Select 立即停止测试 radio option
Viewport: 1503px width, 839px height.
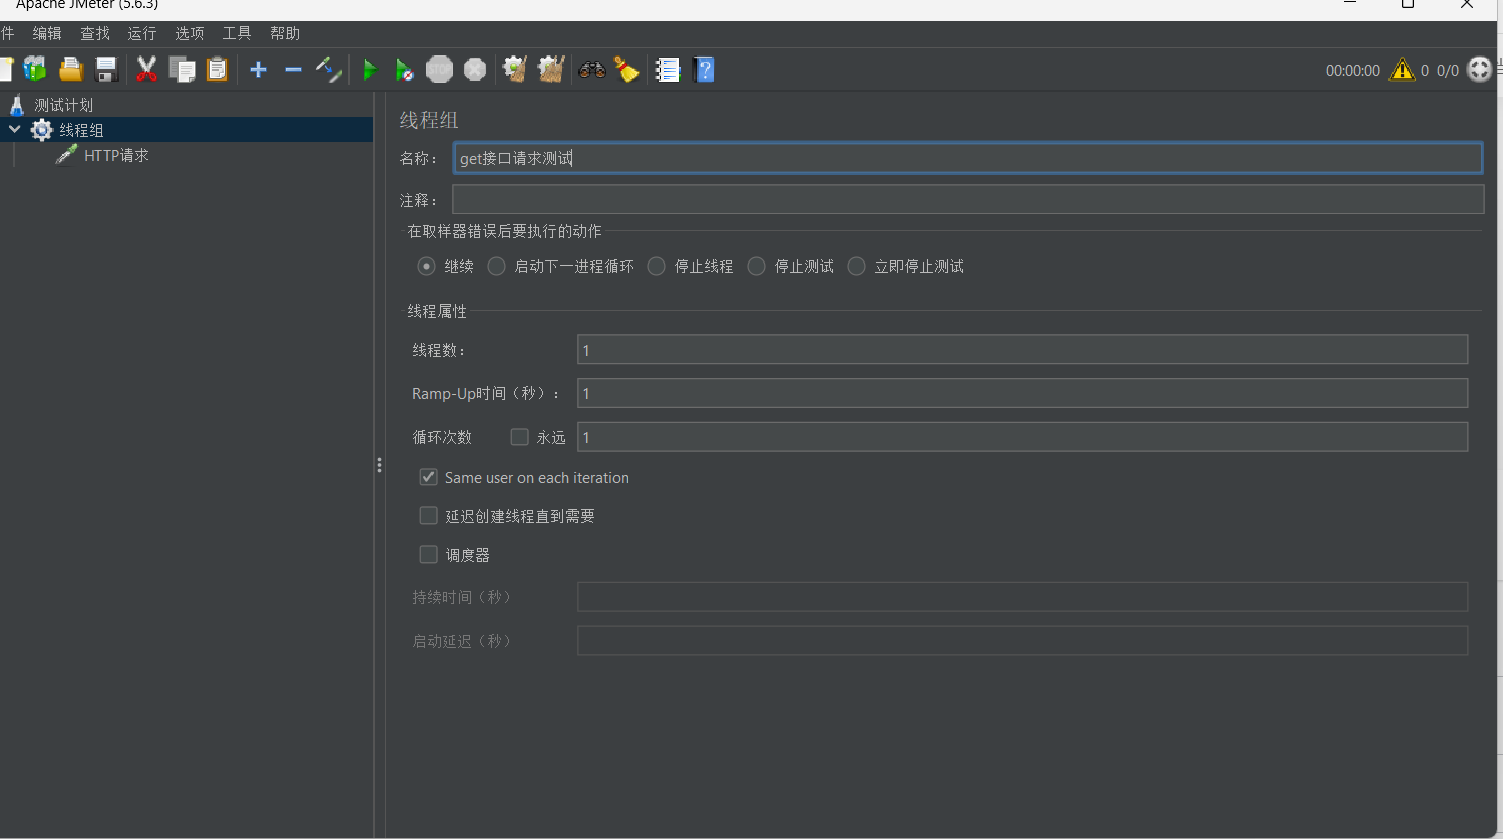[857, 266]
